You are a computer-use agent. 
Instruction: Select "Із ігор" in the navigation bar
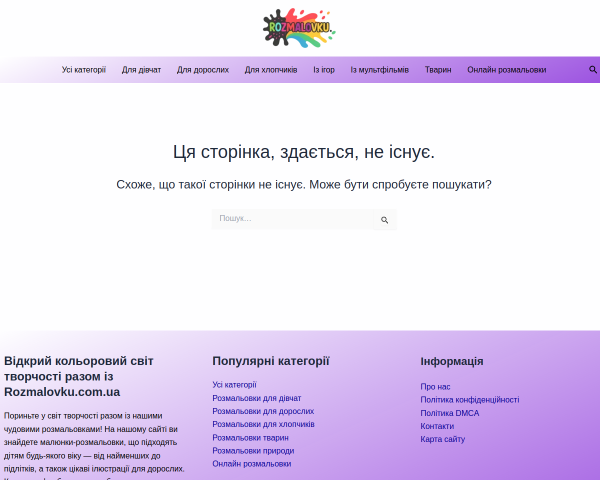point(324,70)
